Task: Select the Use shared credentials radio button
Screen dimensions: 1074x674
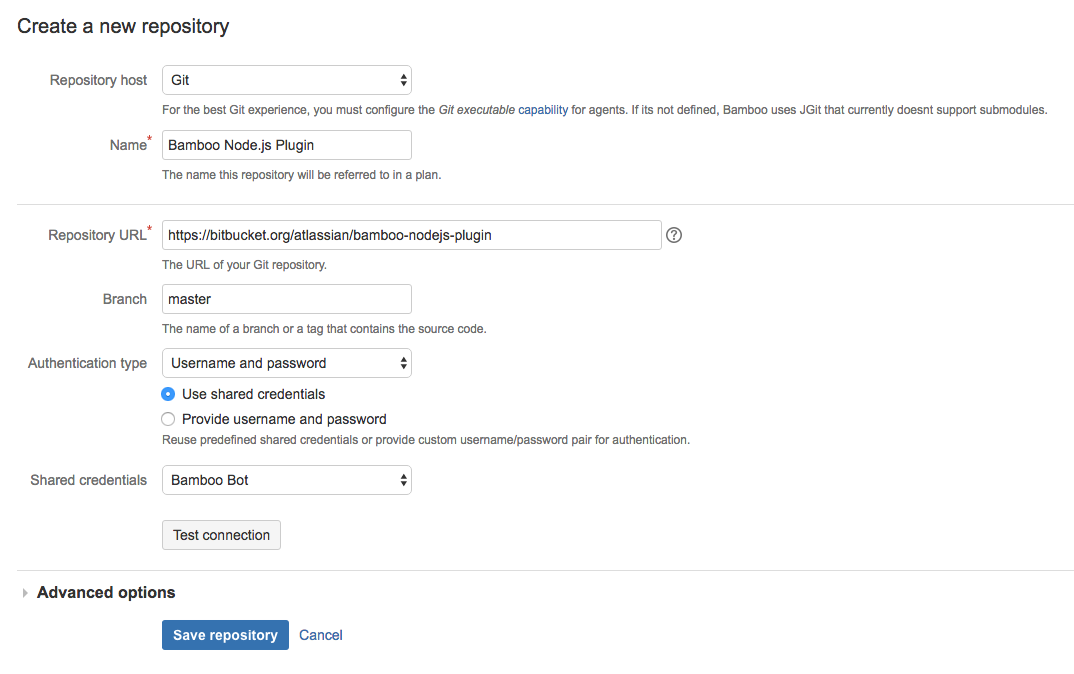Action: point(168,394)
